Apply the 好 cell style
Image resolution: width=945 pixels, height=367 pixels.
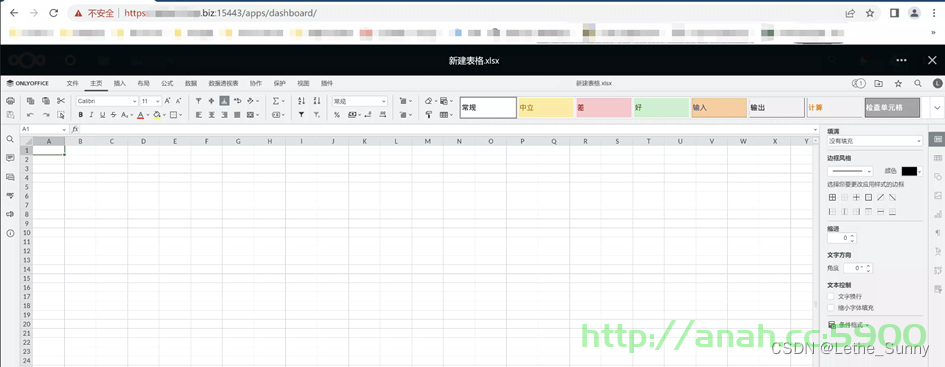(661, 108)
